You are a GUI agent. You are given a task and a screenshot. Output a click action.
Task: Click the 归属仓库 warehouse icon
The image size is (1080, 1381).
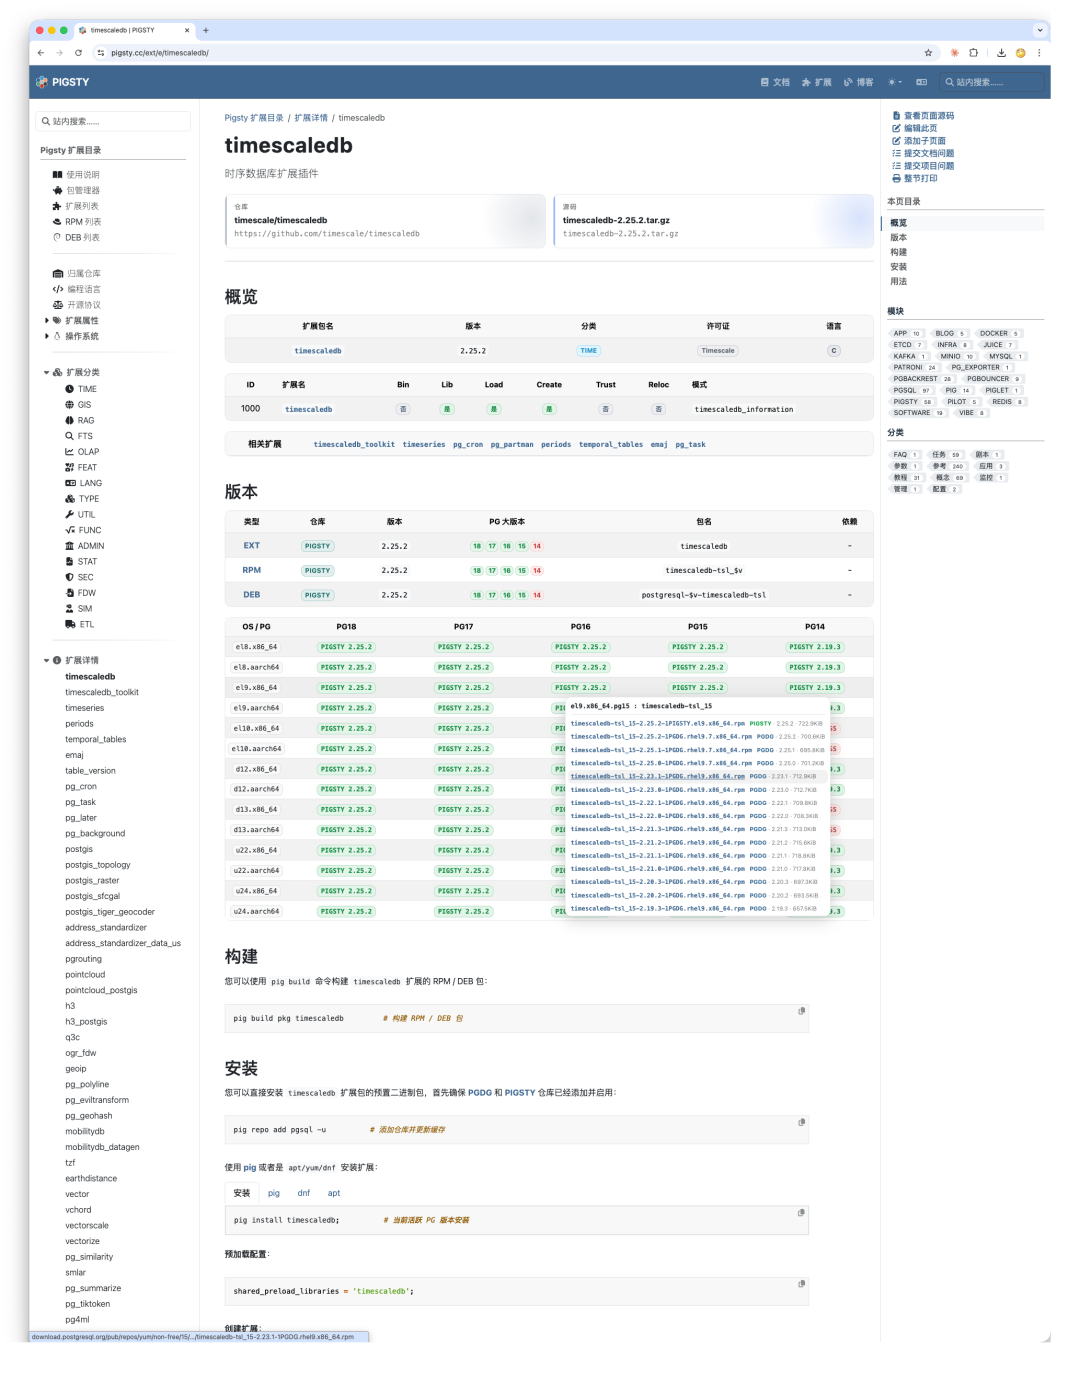tap(58, 273)
